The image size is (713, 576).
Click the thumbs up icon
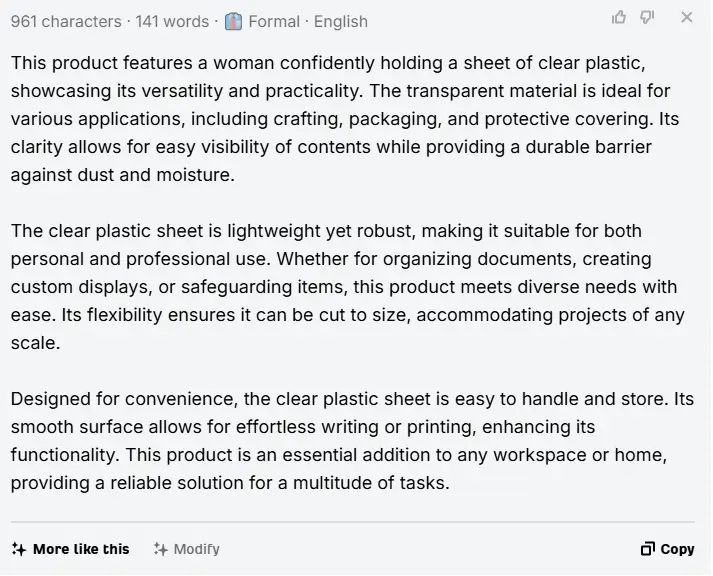pyautogui.click(x=619, y=18)
